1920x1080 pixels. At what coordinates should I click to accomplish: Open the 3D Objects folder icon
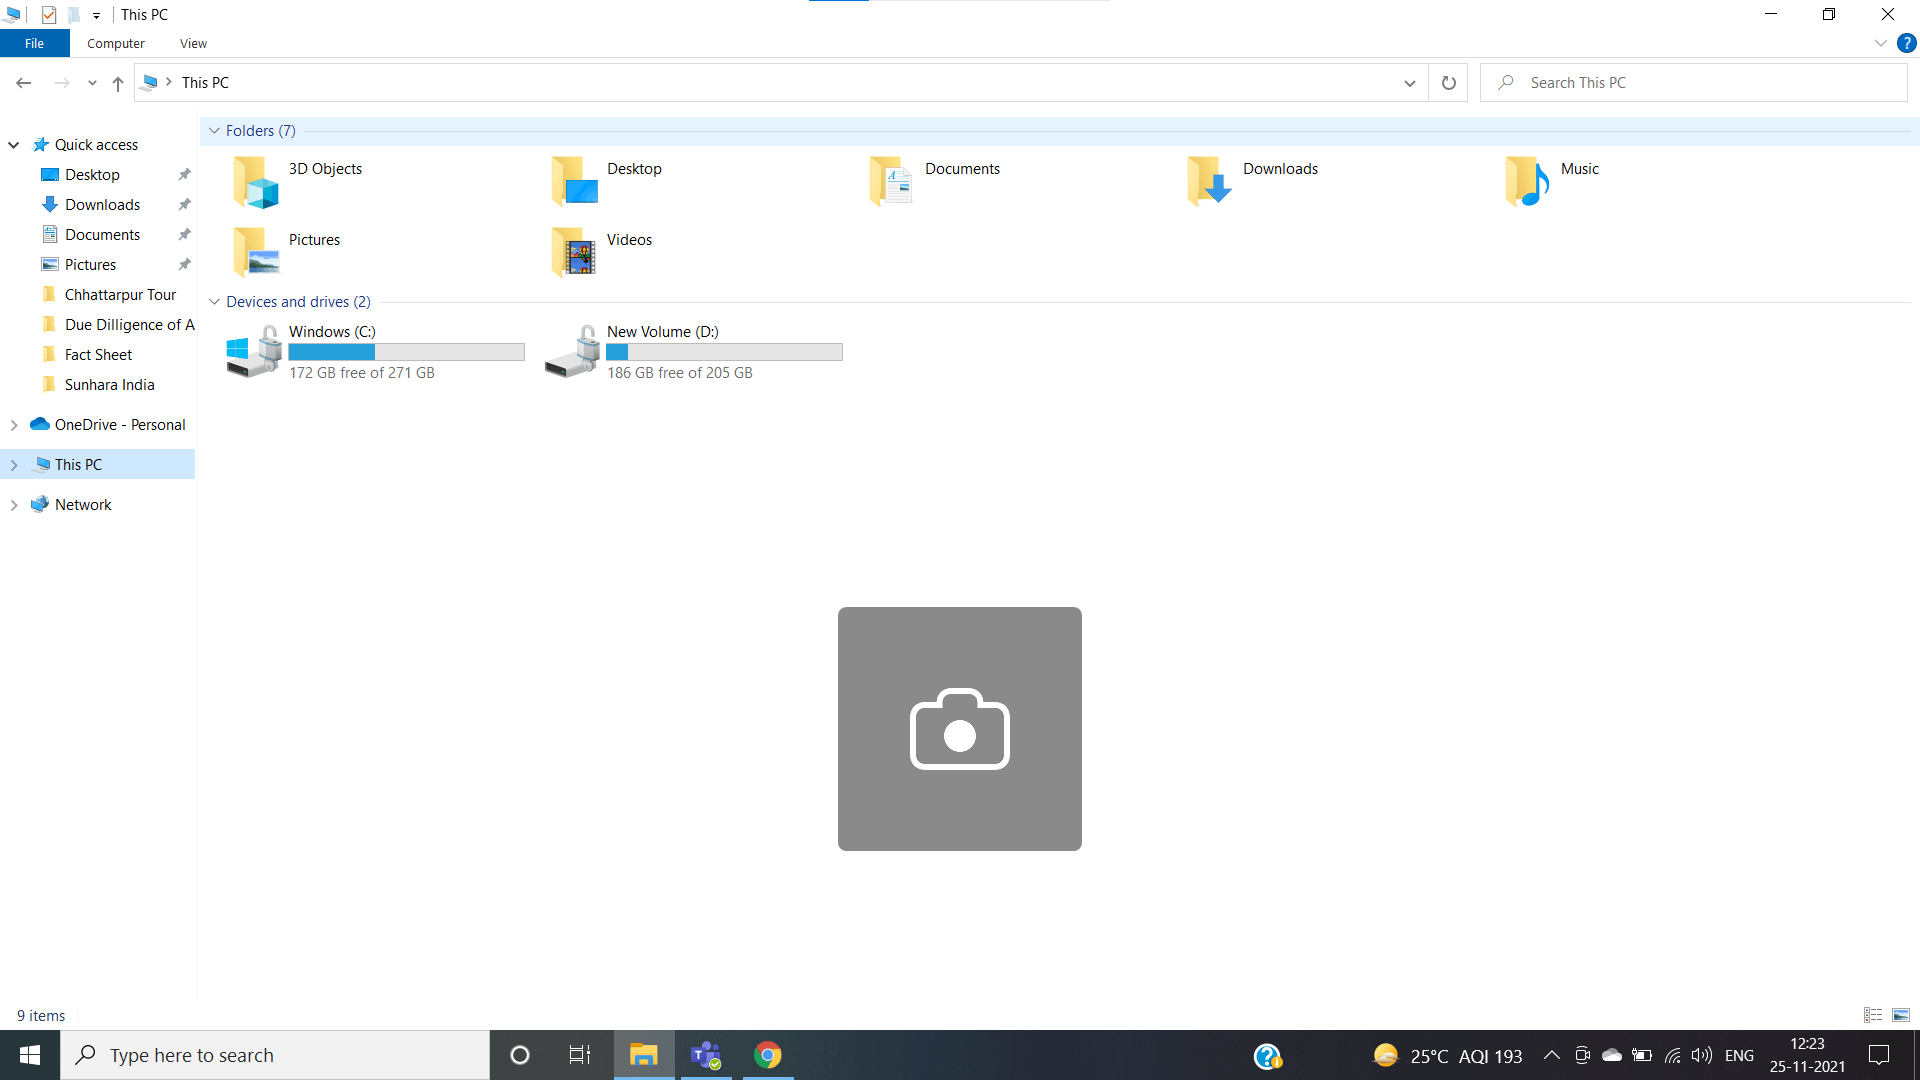[x=256, y=182]
